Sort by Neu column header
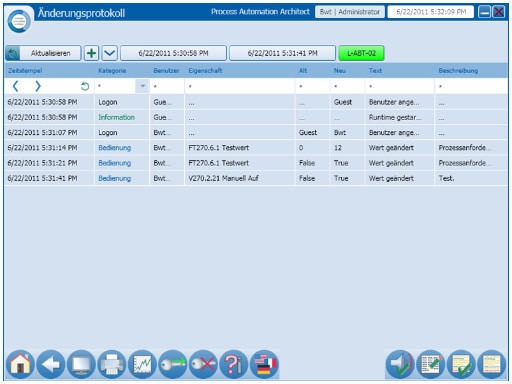This screenshot has height=384, width=512. tap(340, 71)
